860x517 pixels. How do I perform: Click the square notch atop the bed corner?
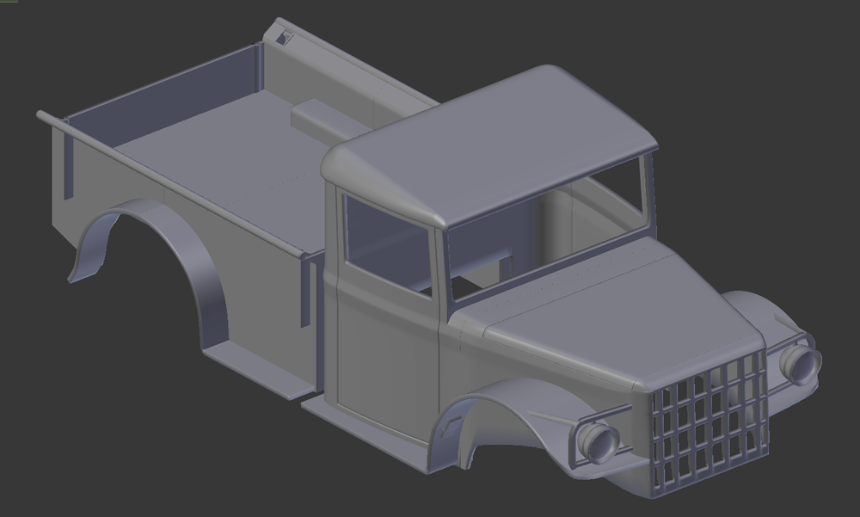[286, 36]
